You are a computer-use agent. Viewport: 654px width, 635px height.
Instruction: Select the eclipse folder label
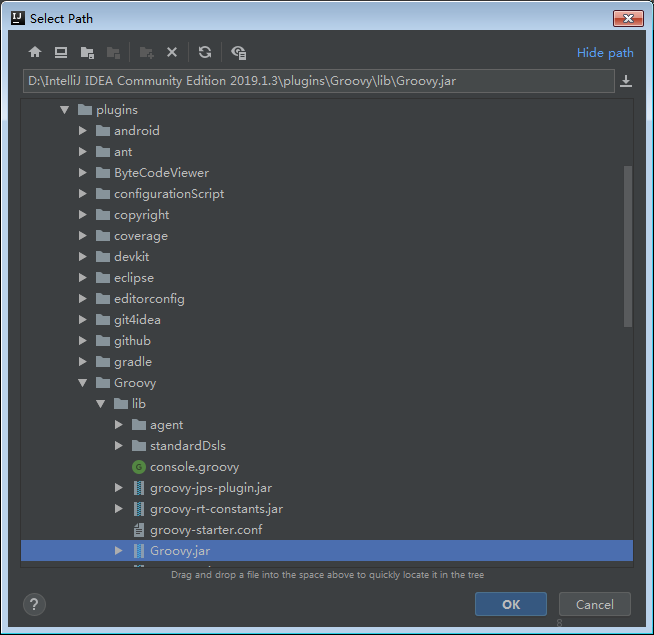134,278
